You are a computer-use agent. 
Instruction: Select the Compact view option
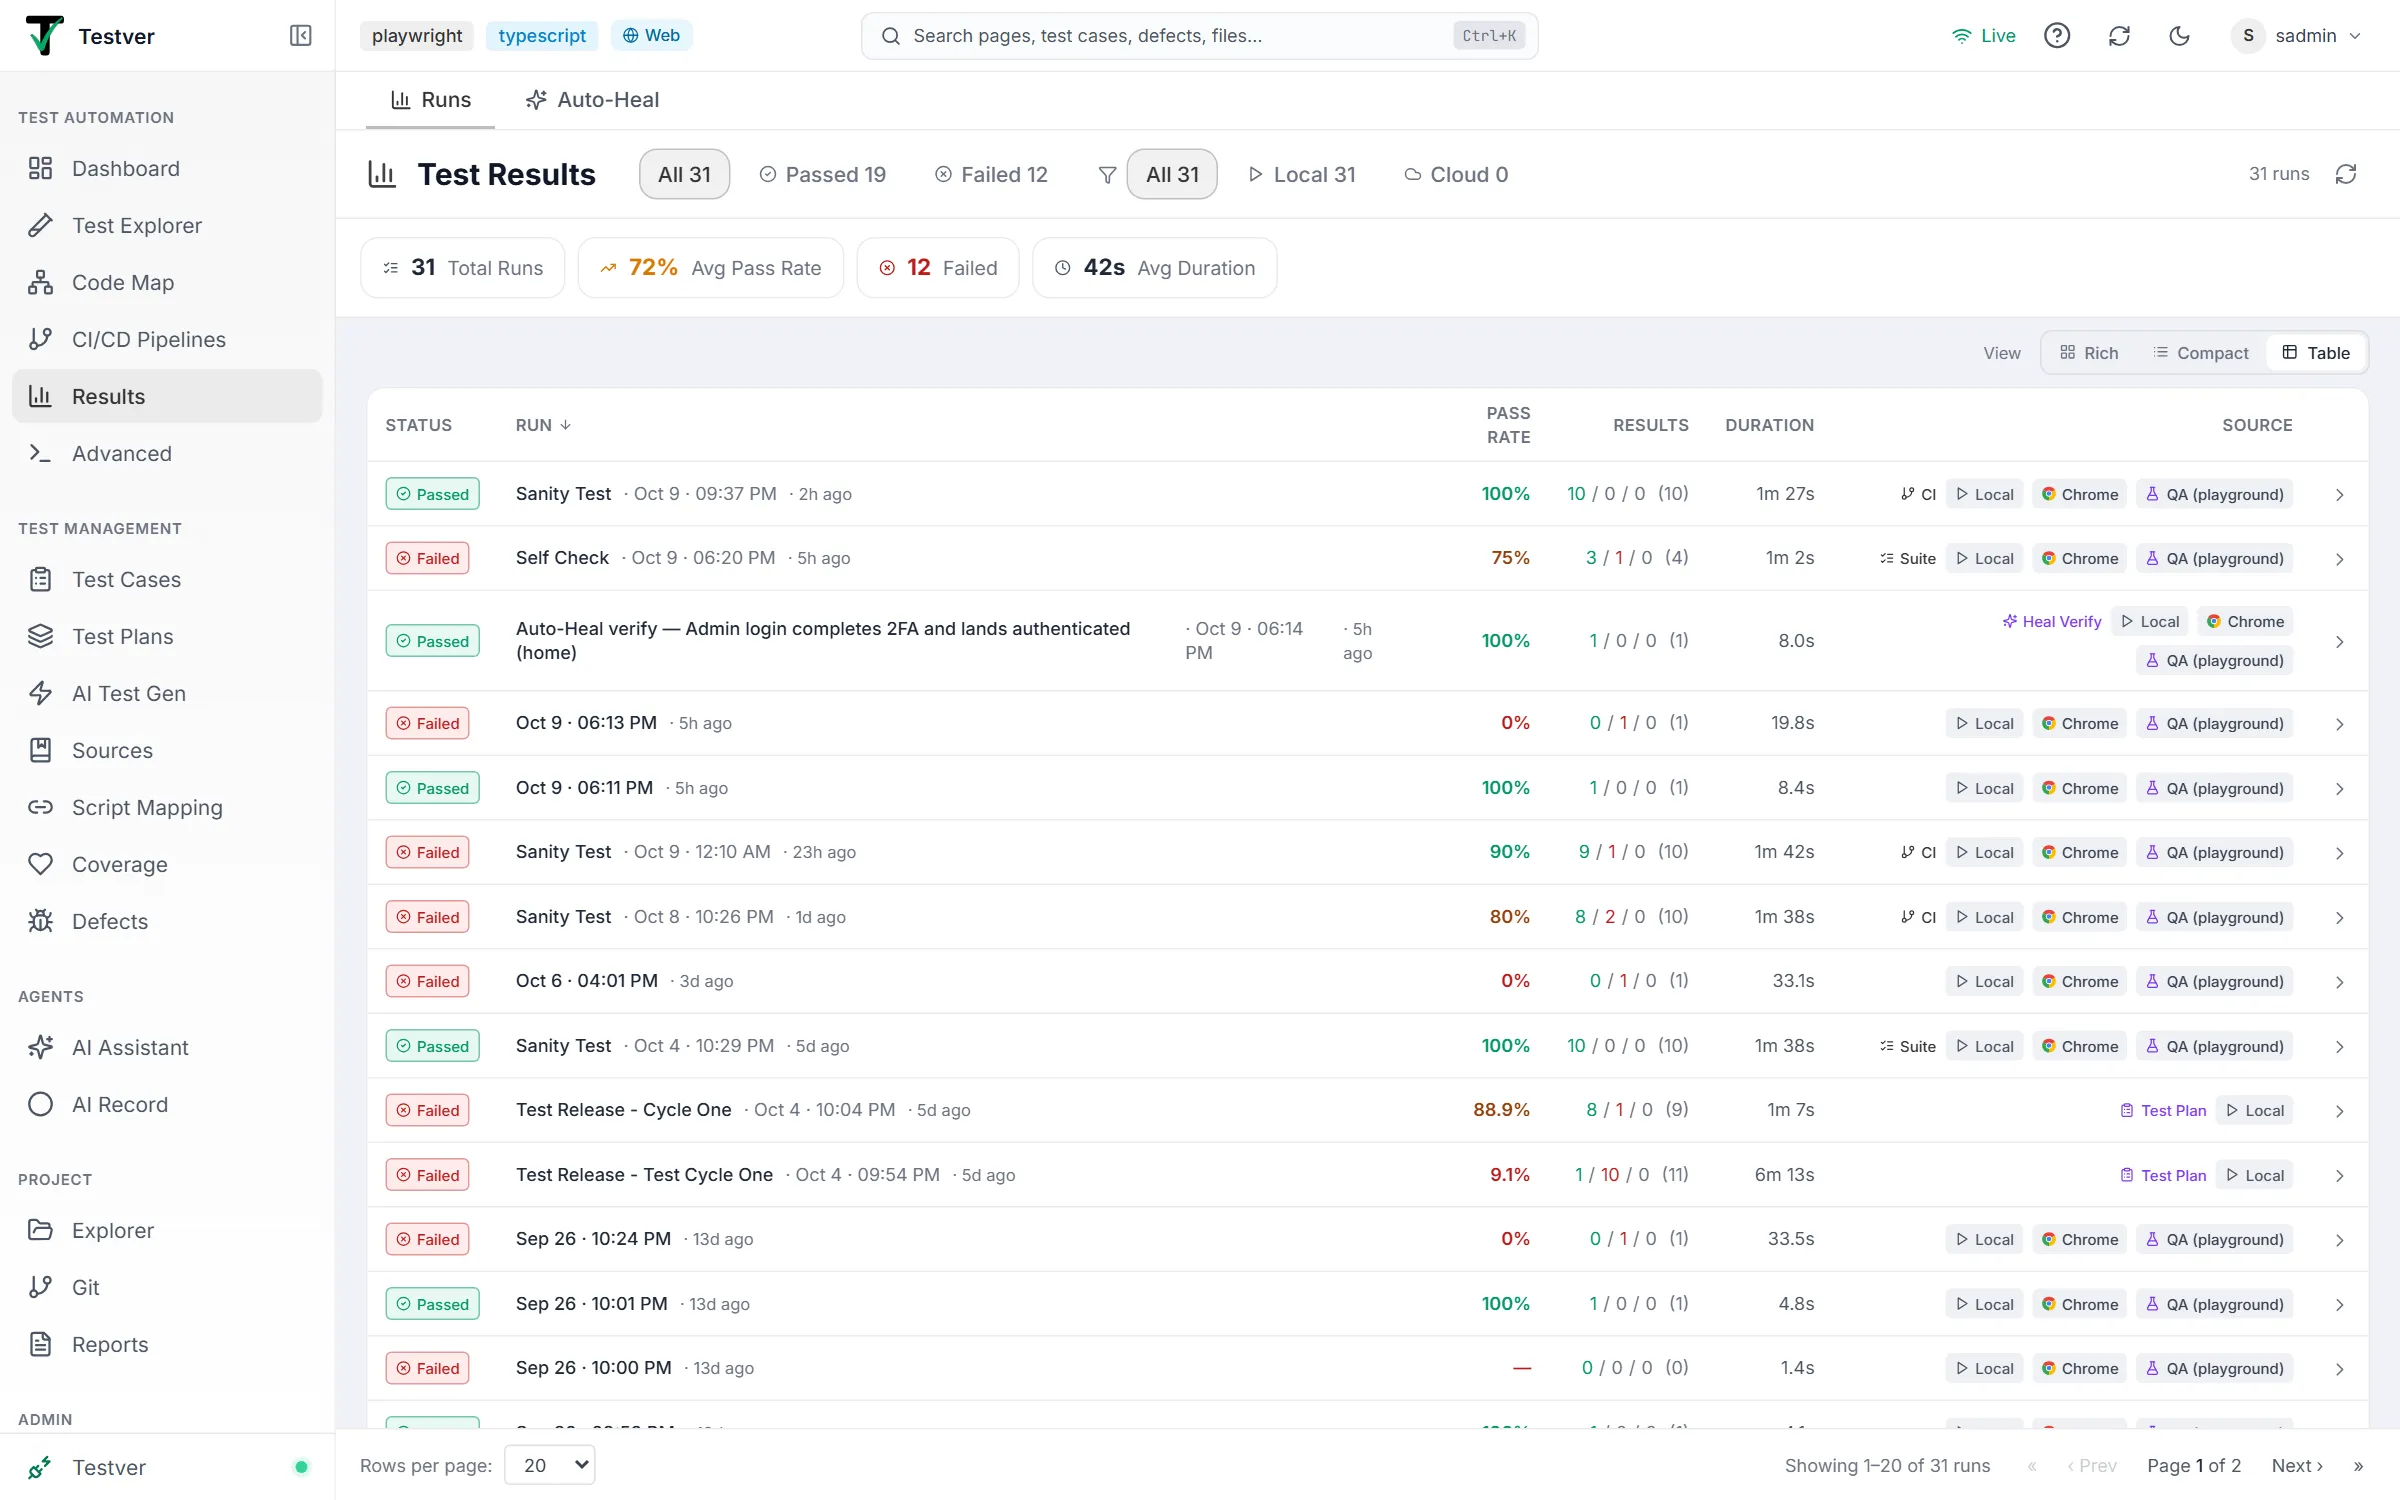click(x=2200, y=353)
